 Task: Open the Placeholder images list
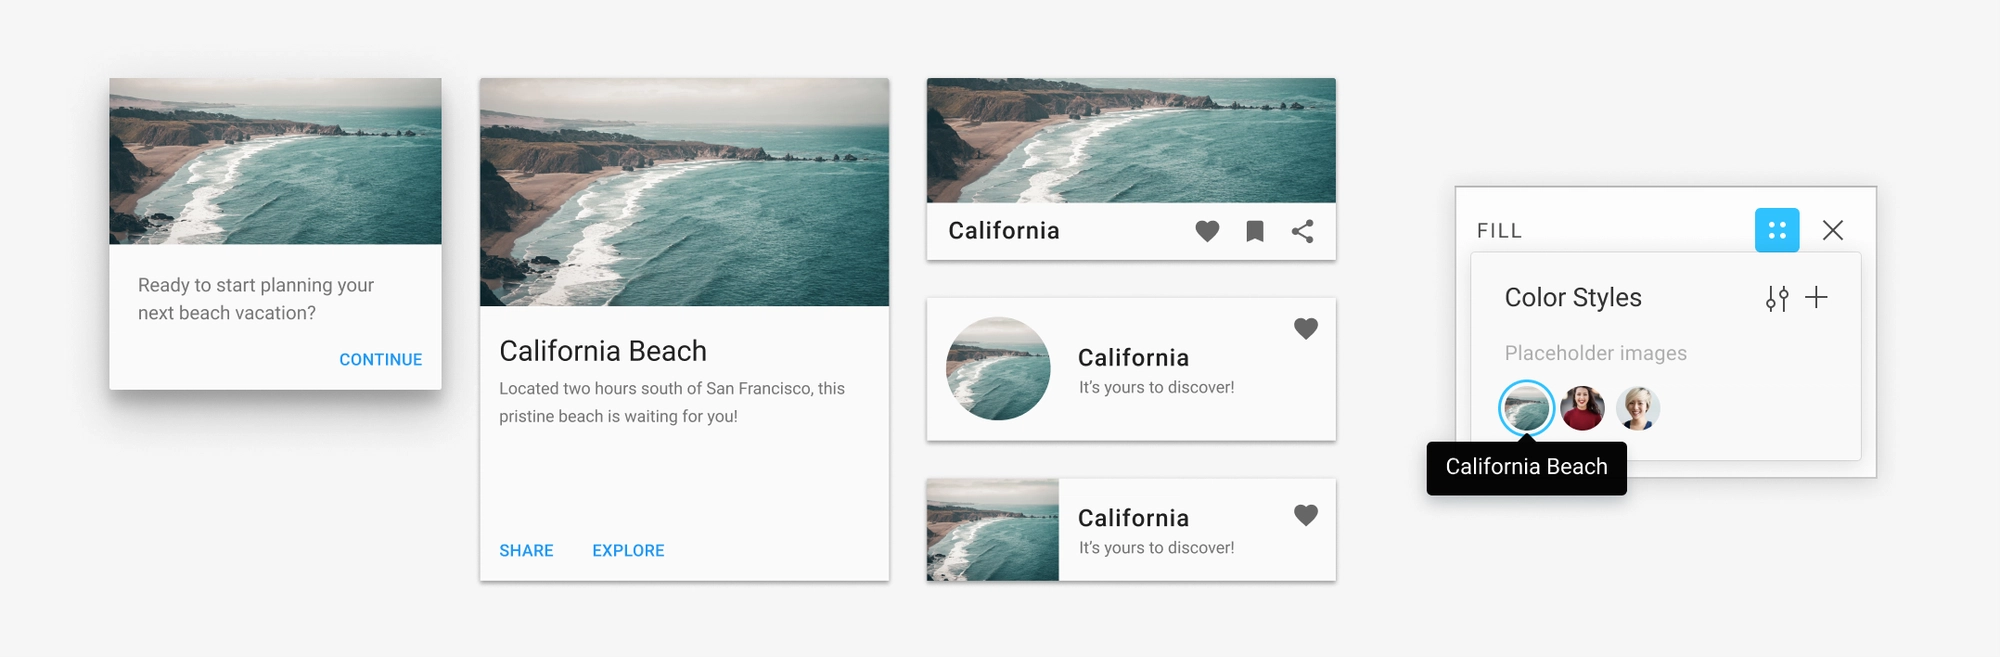pyautogui.click(x=1595, y=353)
